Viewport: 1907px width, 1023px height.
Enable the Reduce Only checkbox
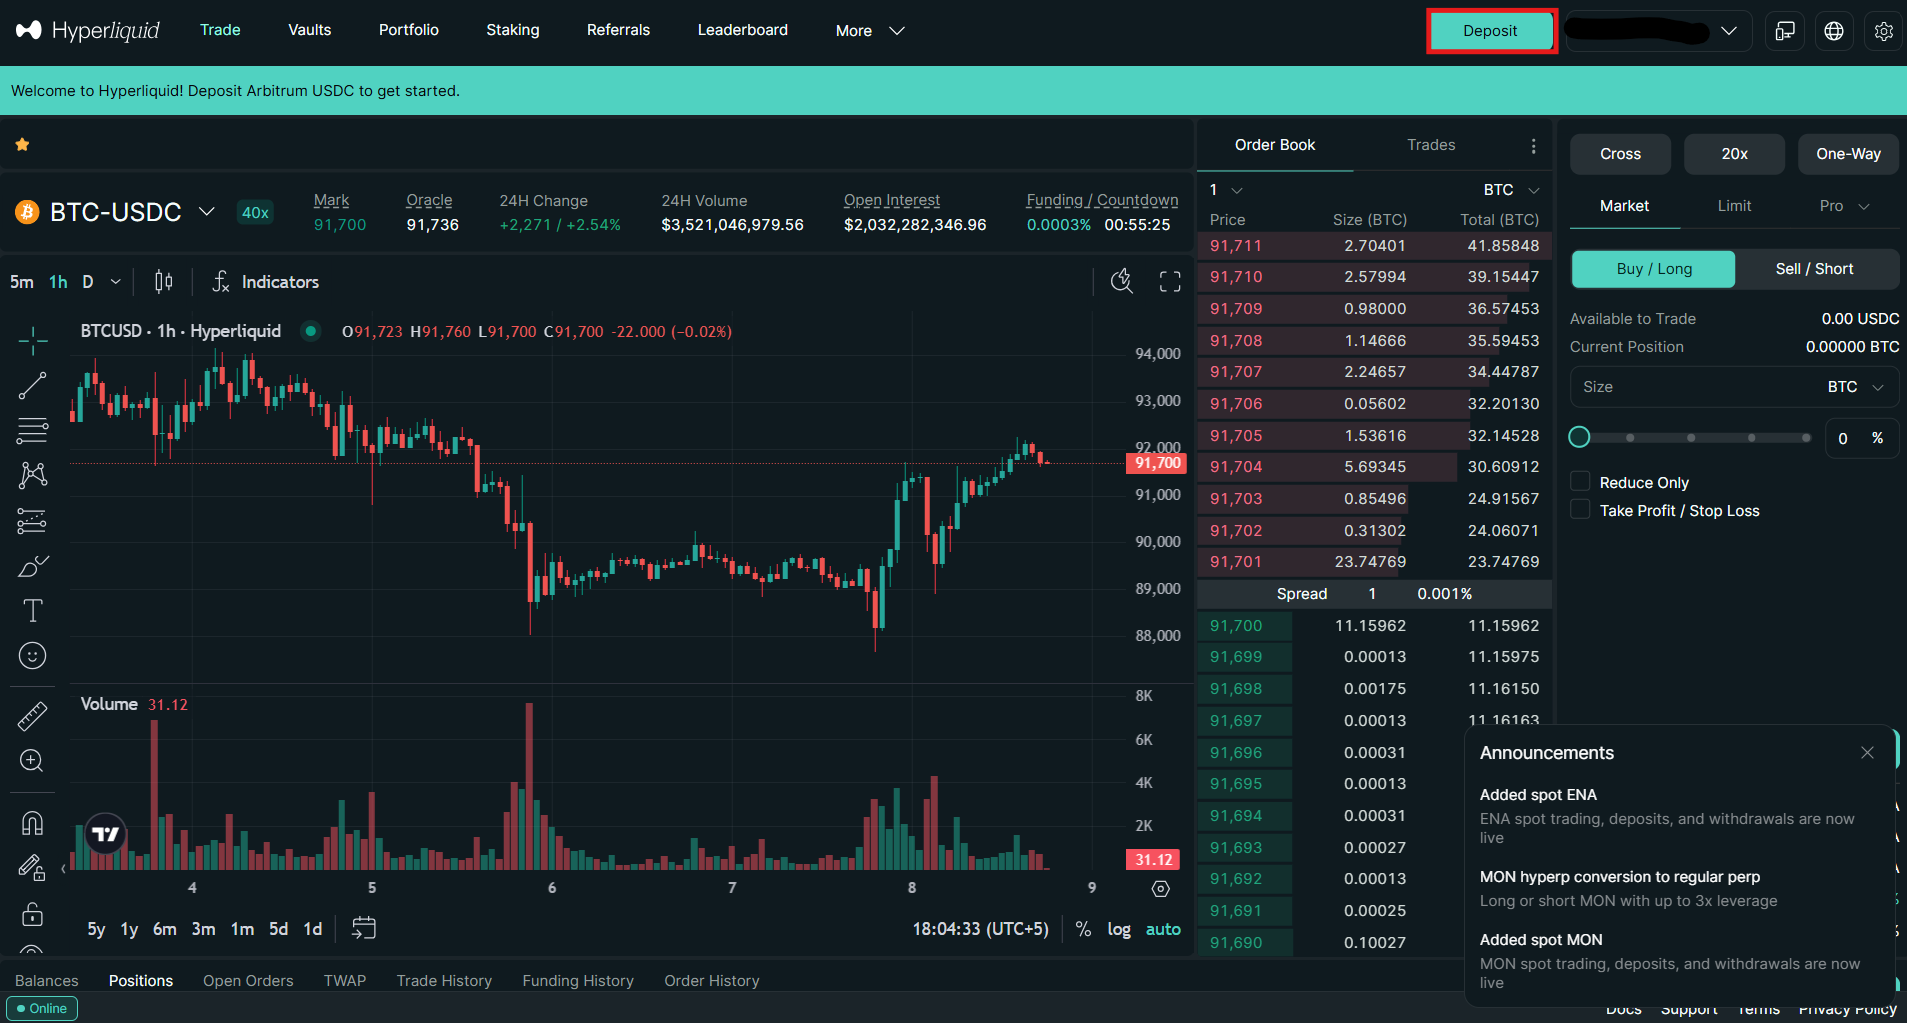pos(1580,482)
